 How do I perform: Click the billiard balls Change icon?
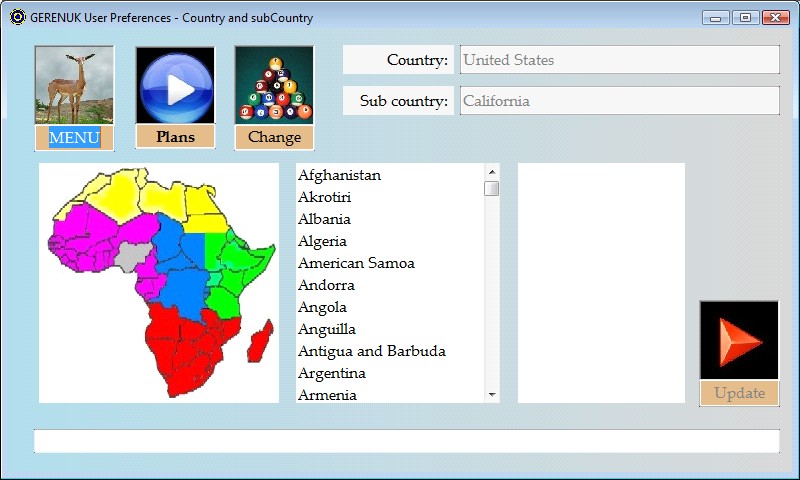[274, 86]
